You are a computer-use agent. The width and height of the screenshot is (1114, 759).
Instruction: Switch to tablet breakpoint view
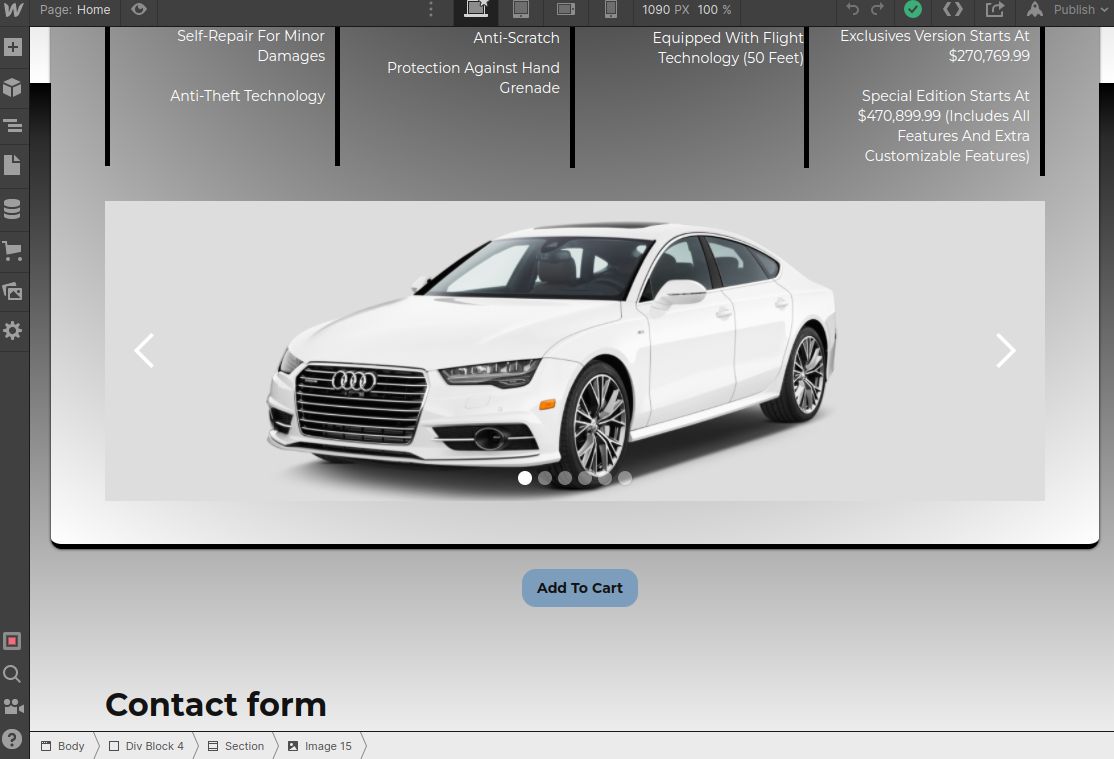pos(521,9)
